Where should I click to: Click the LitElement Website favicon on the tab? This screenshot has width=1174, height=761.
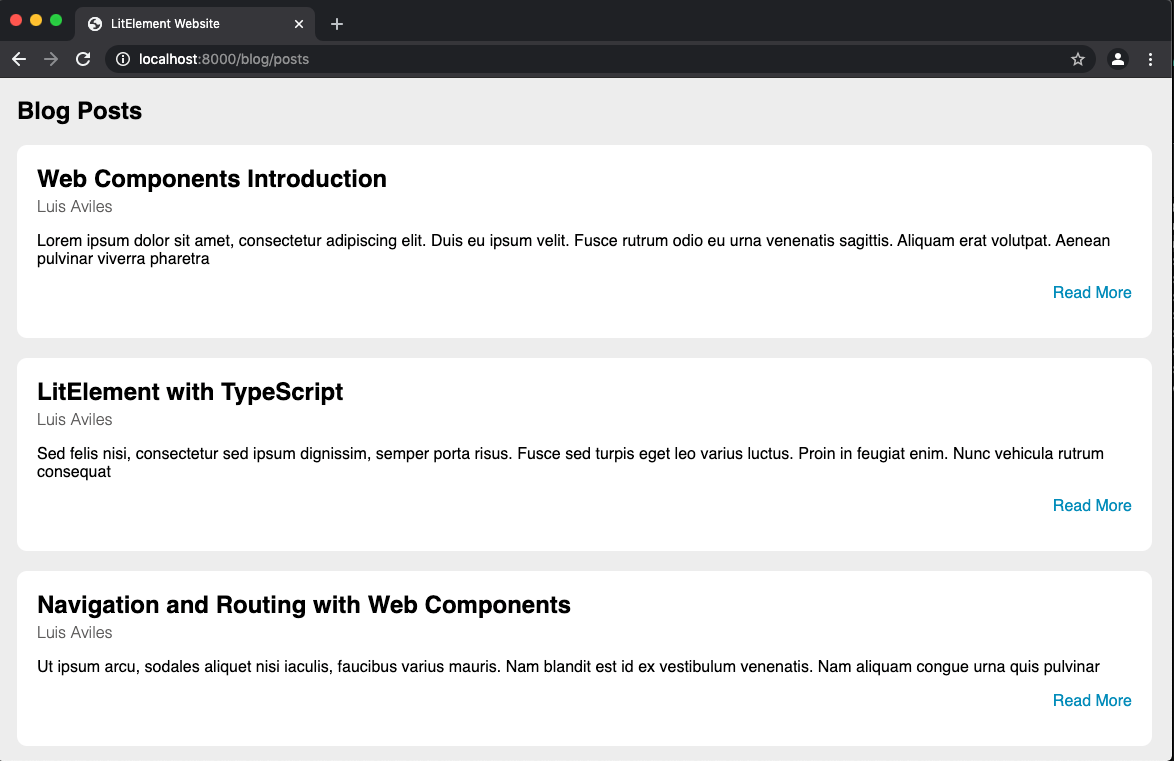click(x=93, y=23)
